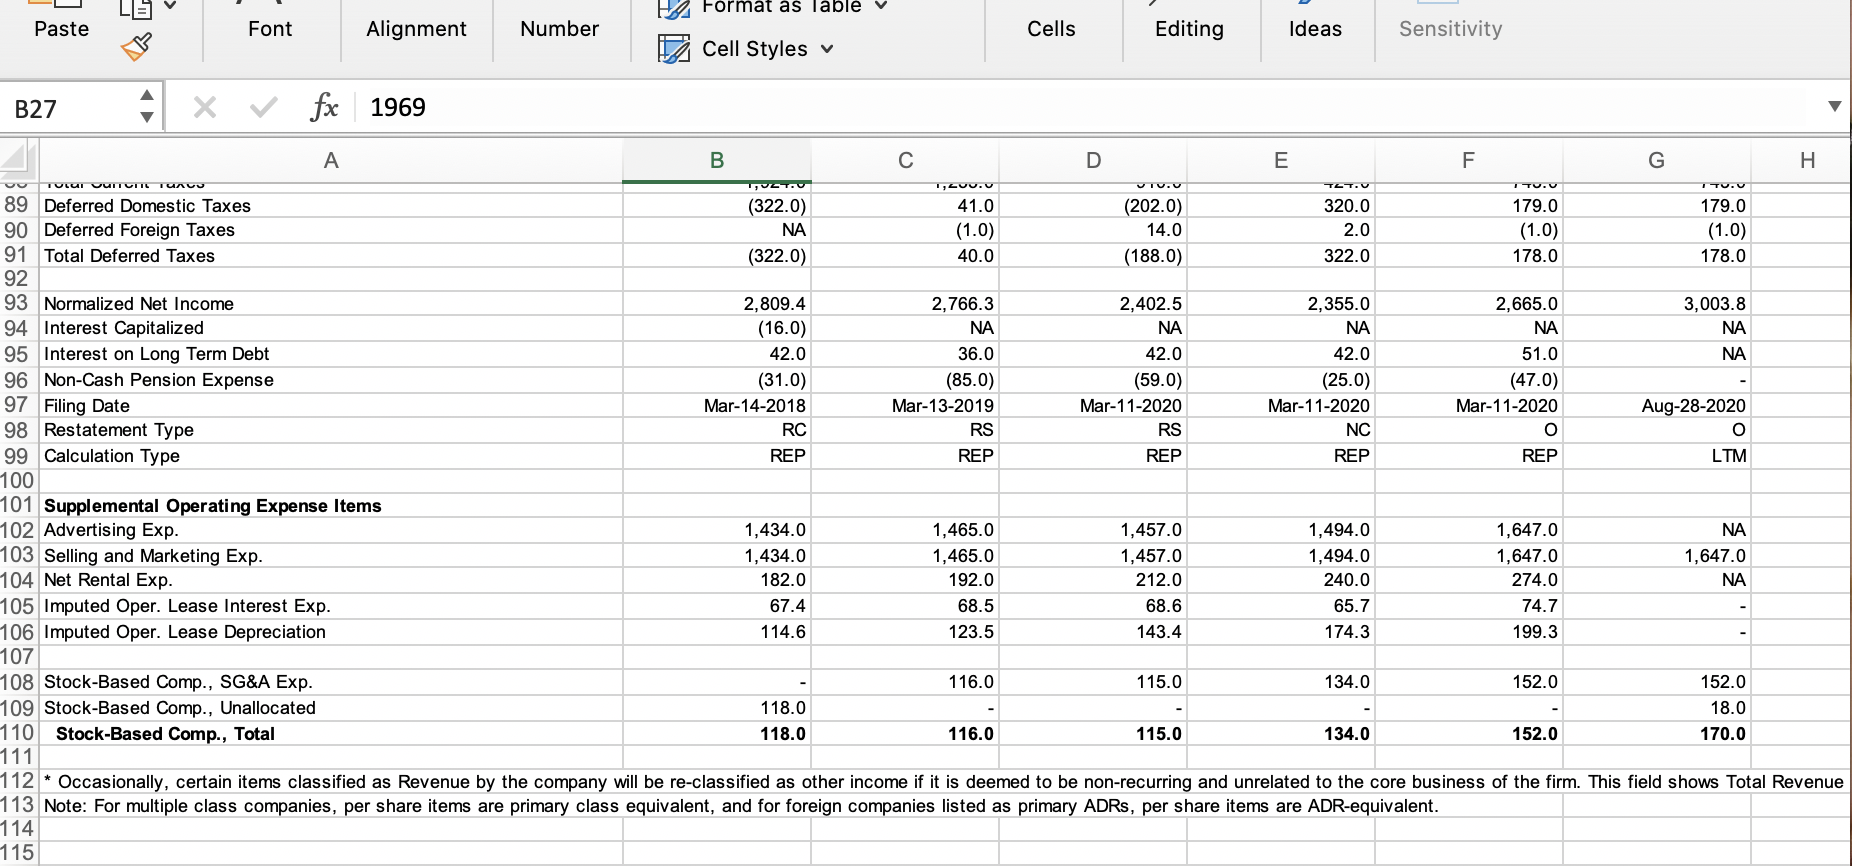Click Selling and Marketing Exp. label
1852x866 pixels.
pyautogui.click(x=153, y=556)
